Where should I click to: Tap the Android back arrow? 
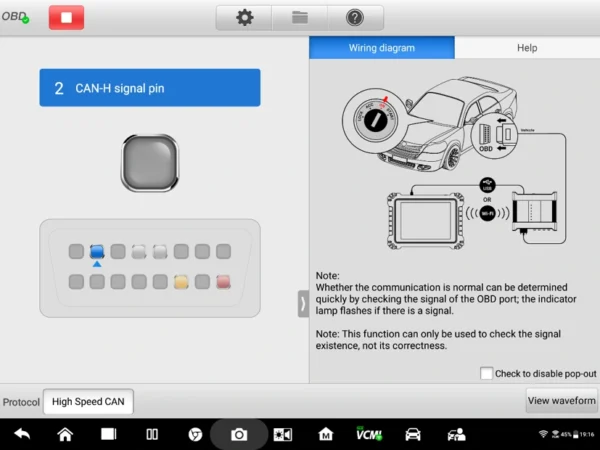coord(21,434)
